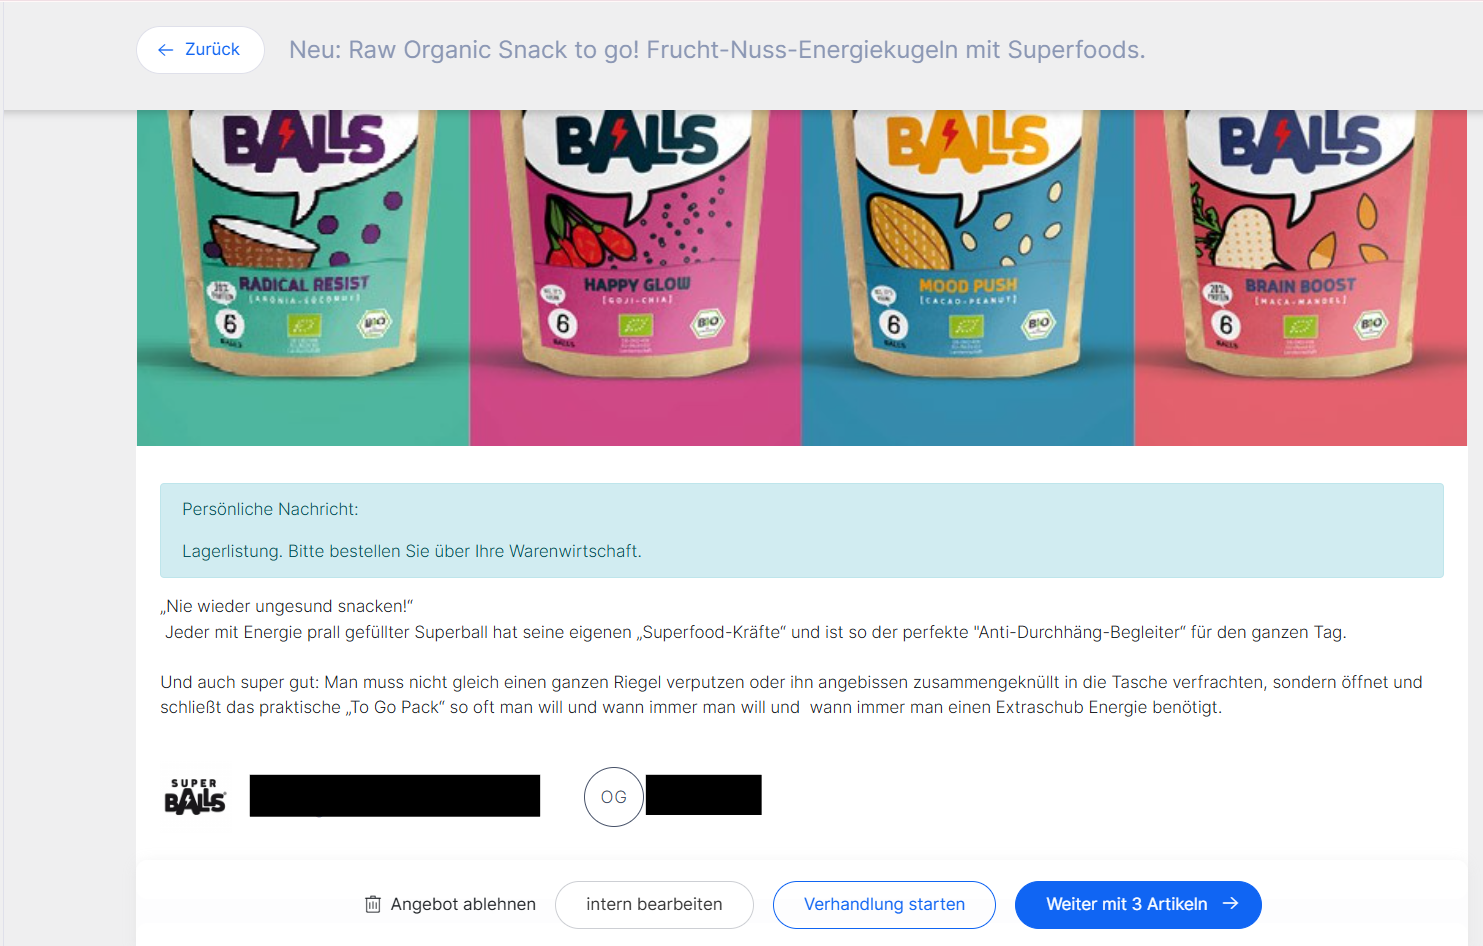Click the BIO badge on Brain Boost pack

click(x=1371, y=323)
